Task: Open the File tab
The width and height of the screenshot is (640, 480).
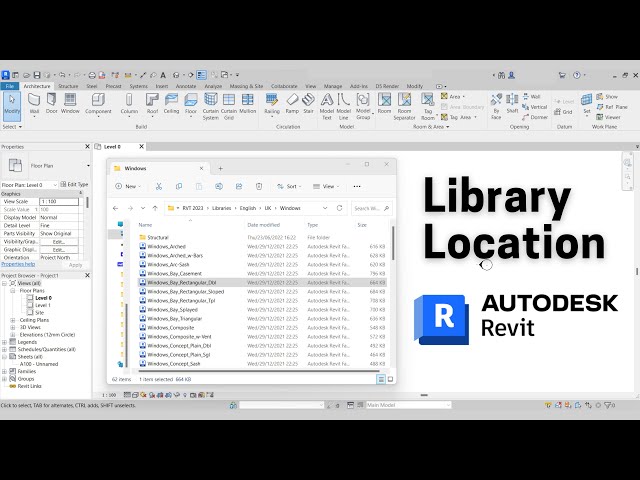Action: (9, 86)
